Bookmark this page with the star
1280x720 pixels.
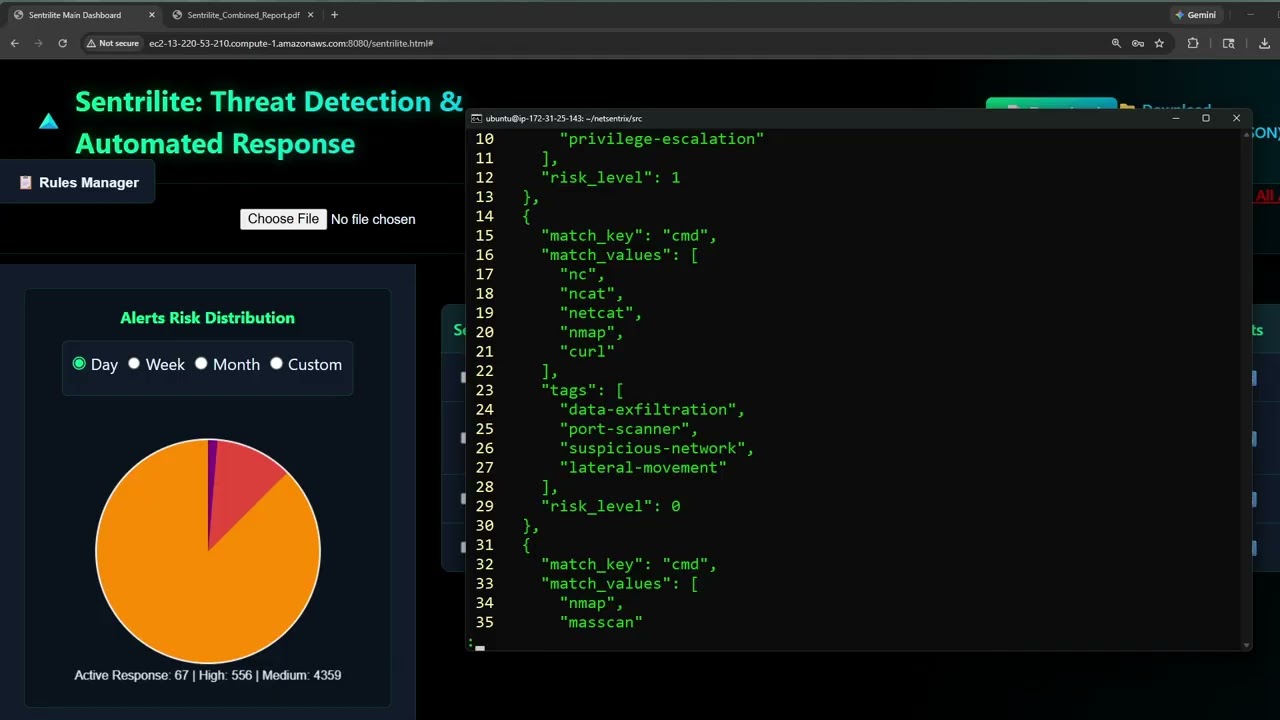(x=1159, y=43)
